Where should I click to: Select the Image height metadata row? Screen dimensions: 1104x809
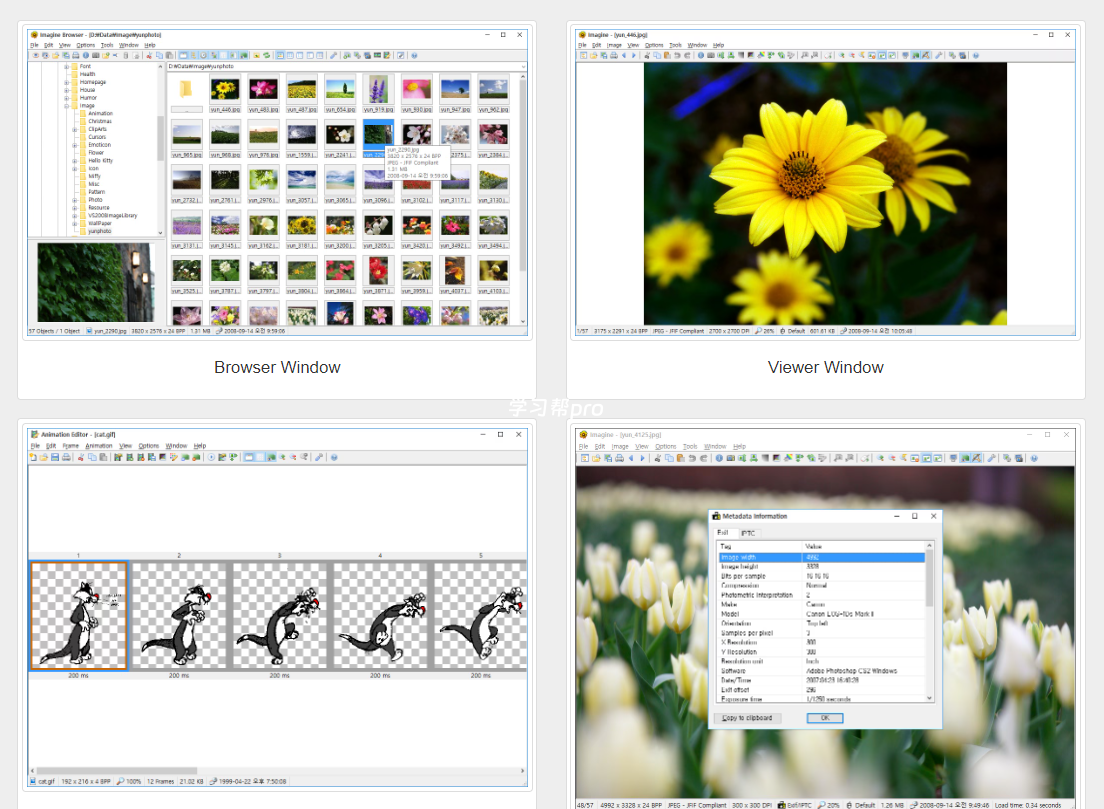(x=822, y=566)
